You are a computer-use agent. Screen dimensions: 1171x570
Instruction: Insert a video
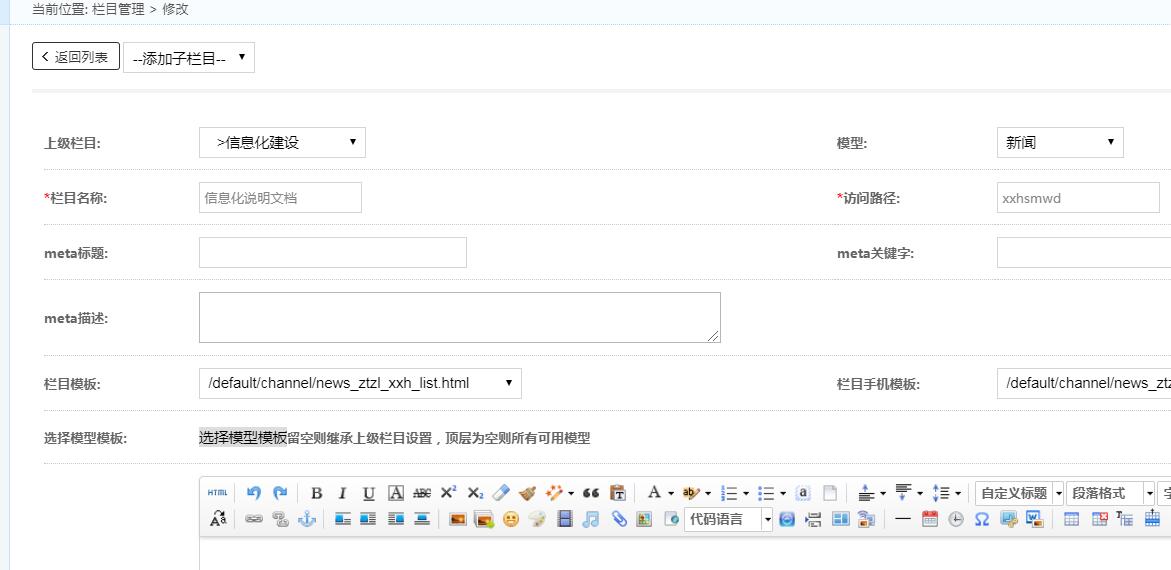(565, 518)
